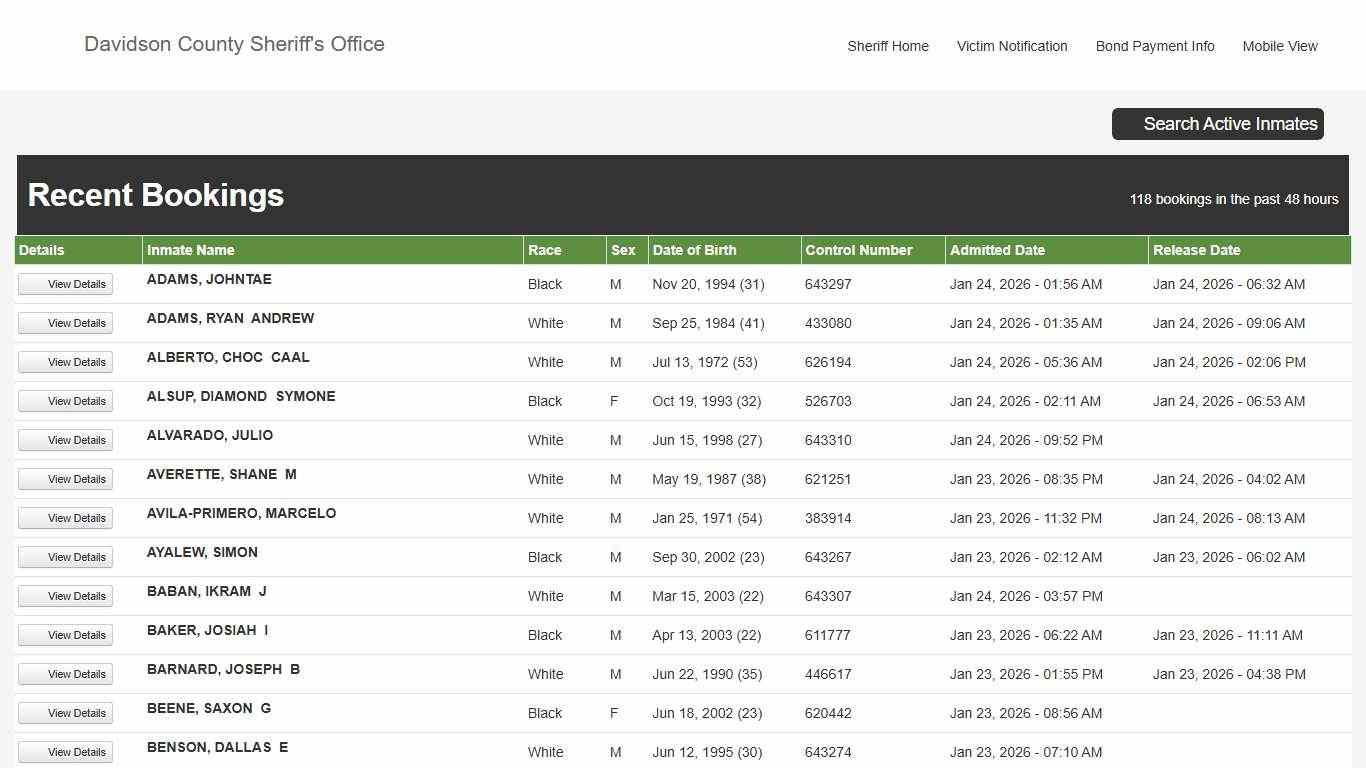
Task: Open the Sheriff Home menu link
Action: point(887,46)
